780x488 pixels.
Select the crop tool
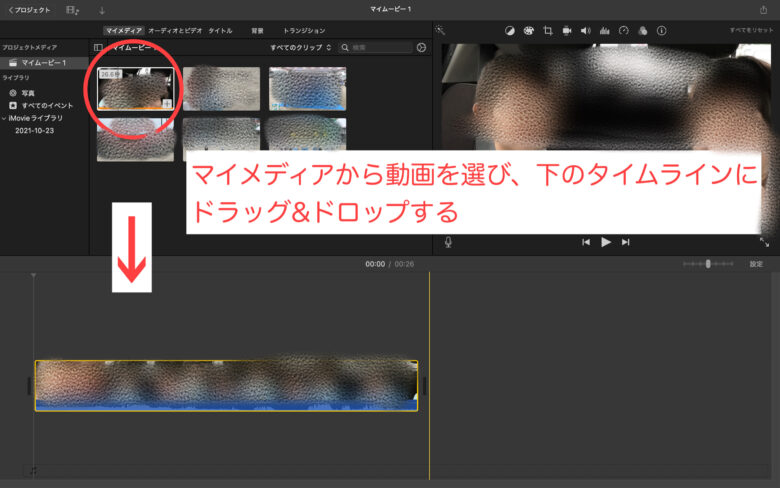coord(547,31)
